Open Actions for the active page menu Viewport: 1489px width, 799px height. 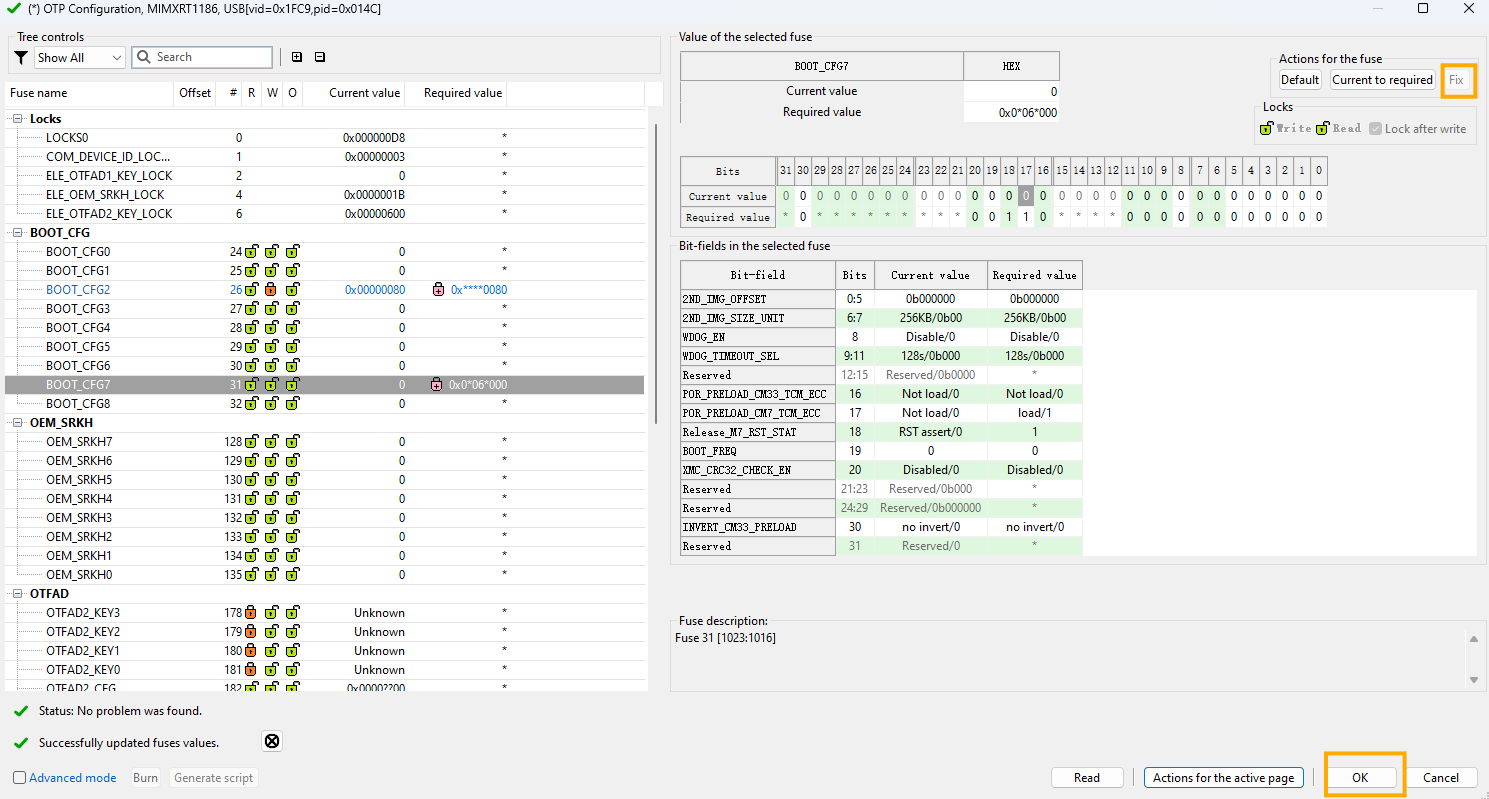click(x=1223, y=778)
